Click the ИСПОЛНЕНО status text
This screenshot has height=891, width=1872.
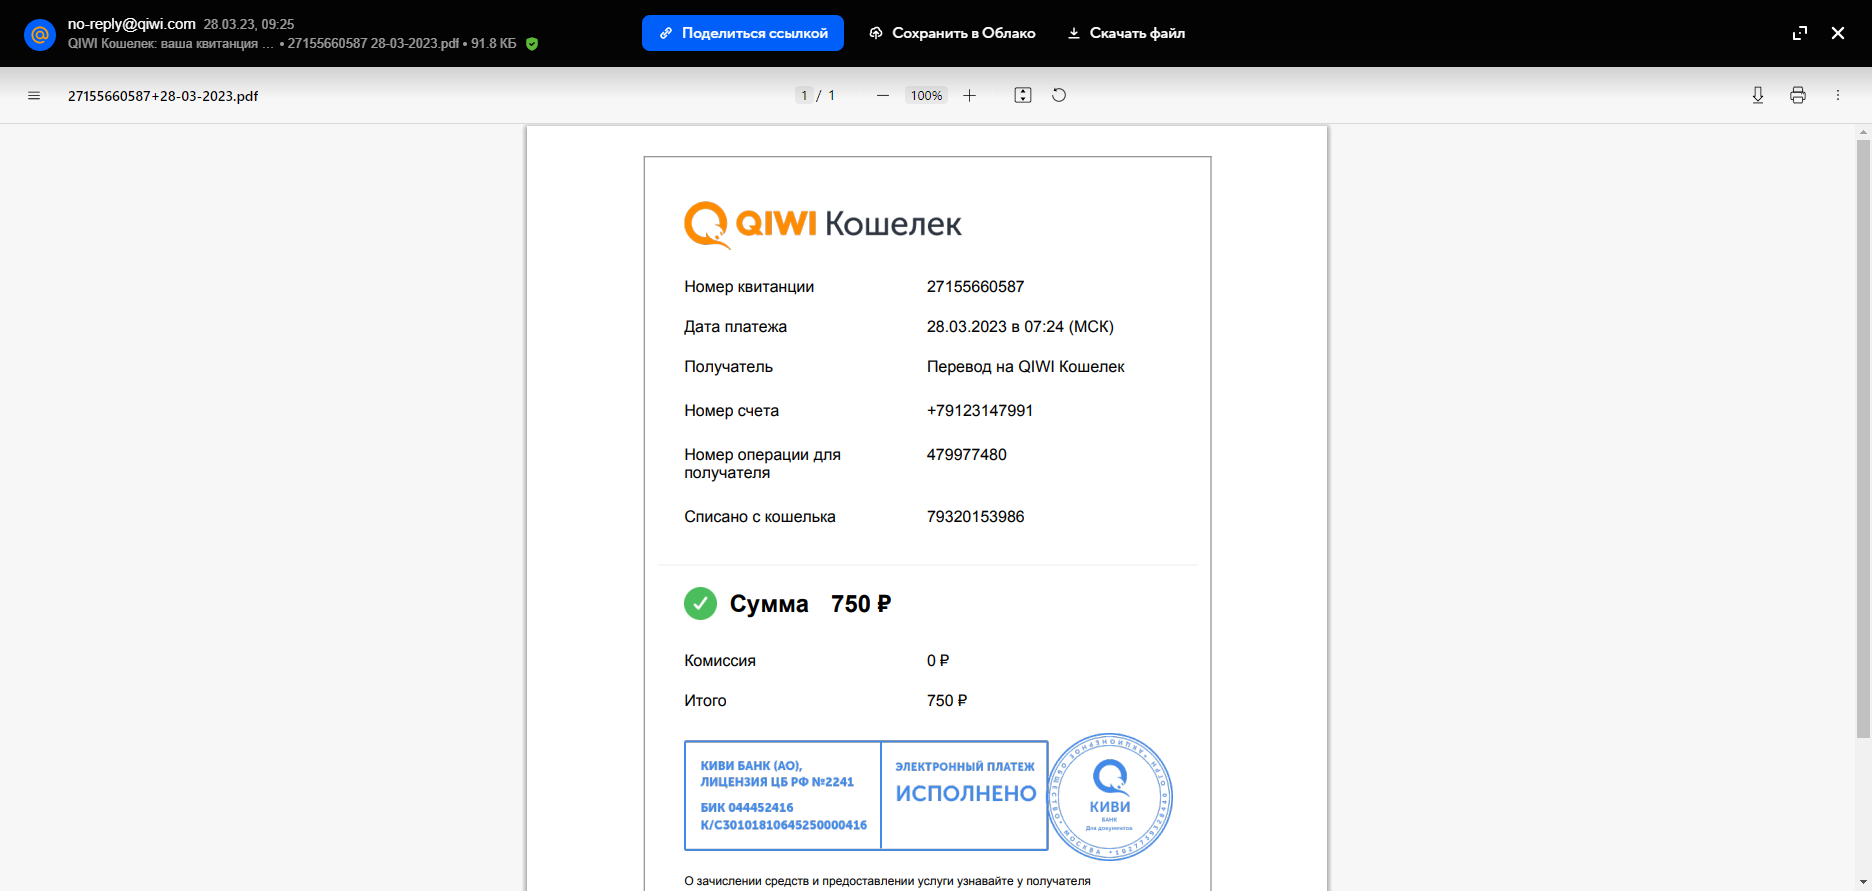pyautogui.click(x=966, y=794)
